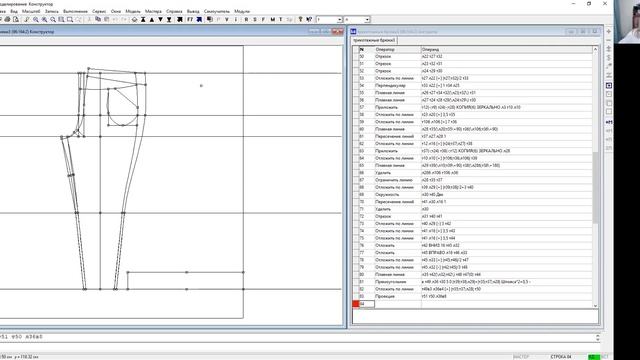Select row 69 Окружность in the table

(x=476, y=195)
